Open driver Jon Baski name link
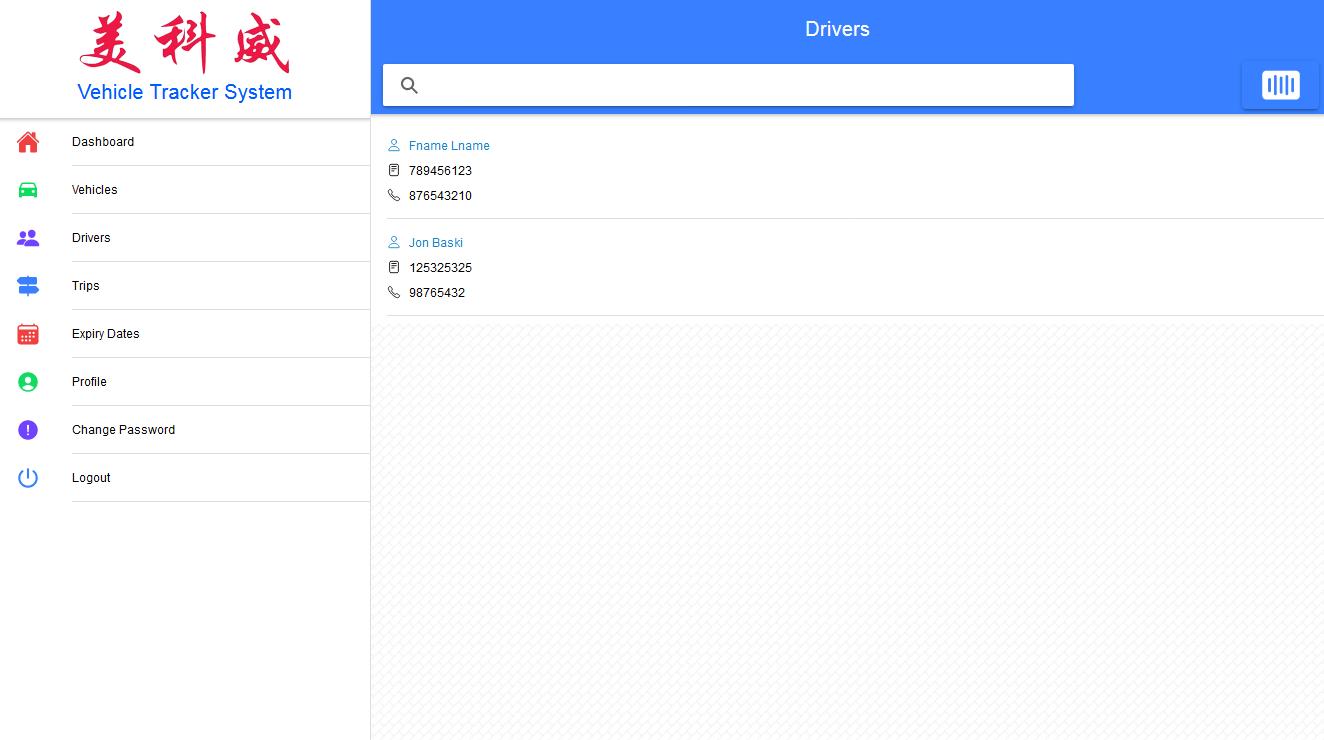1324x740 pixels. pyautogui.click(x=436, y=243)
